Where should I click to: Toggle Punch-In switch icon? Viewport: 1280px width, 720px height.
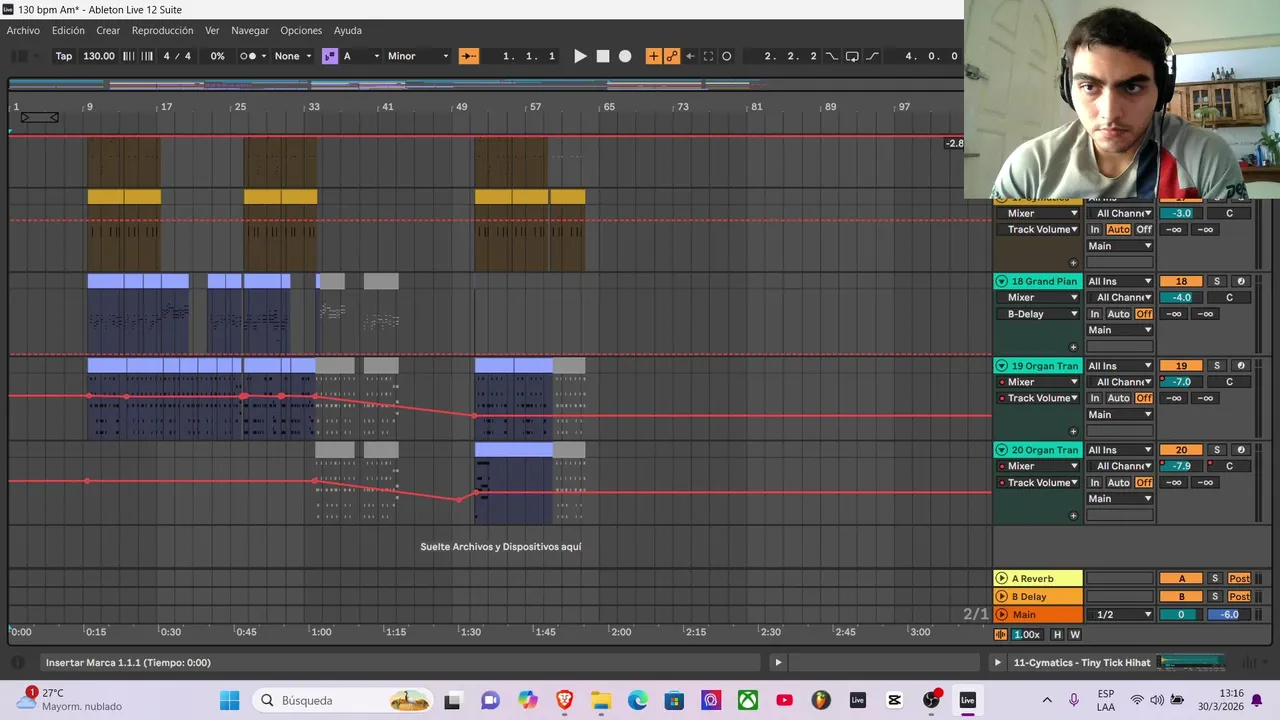[832, 56]
